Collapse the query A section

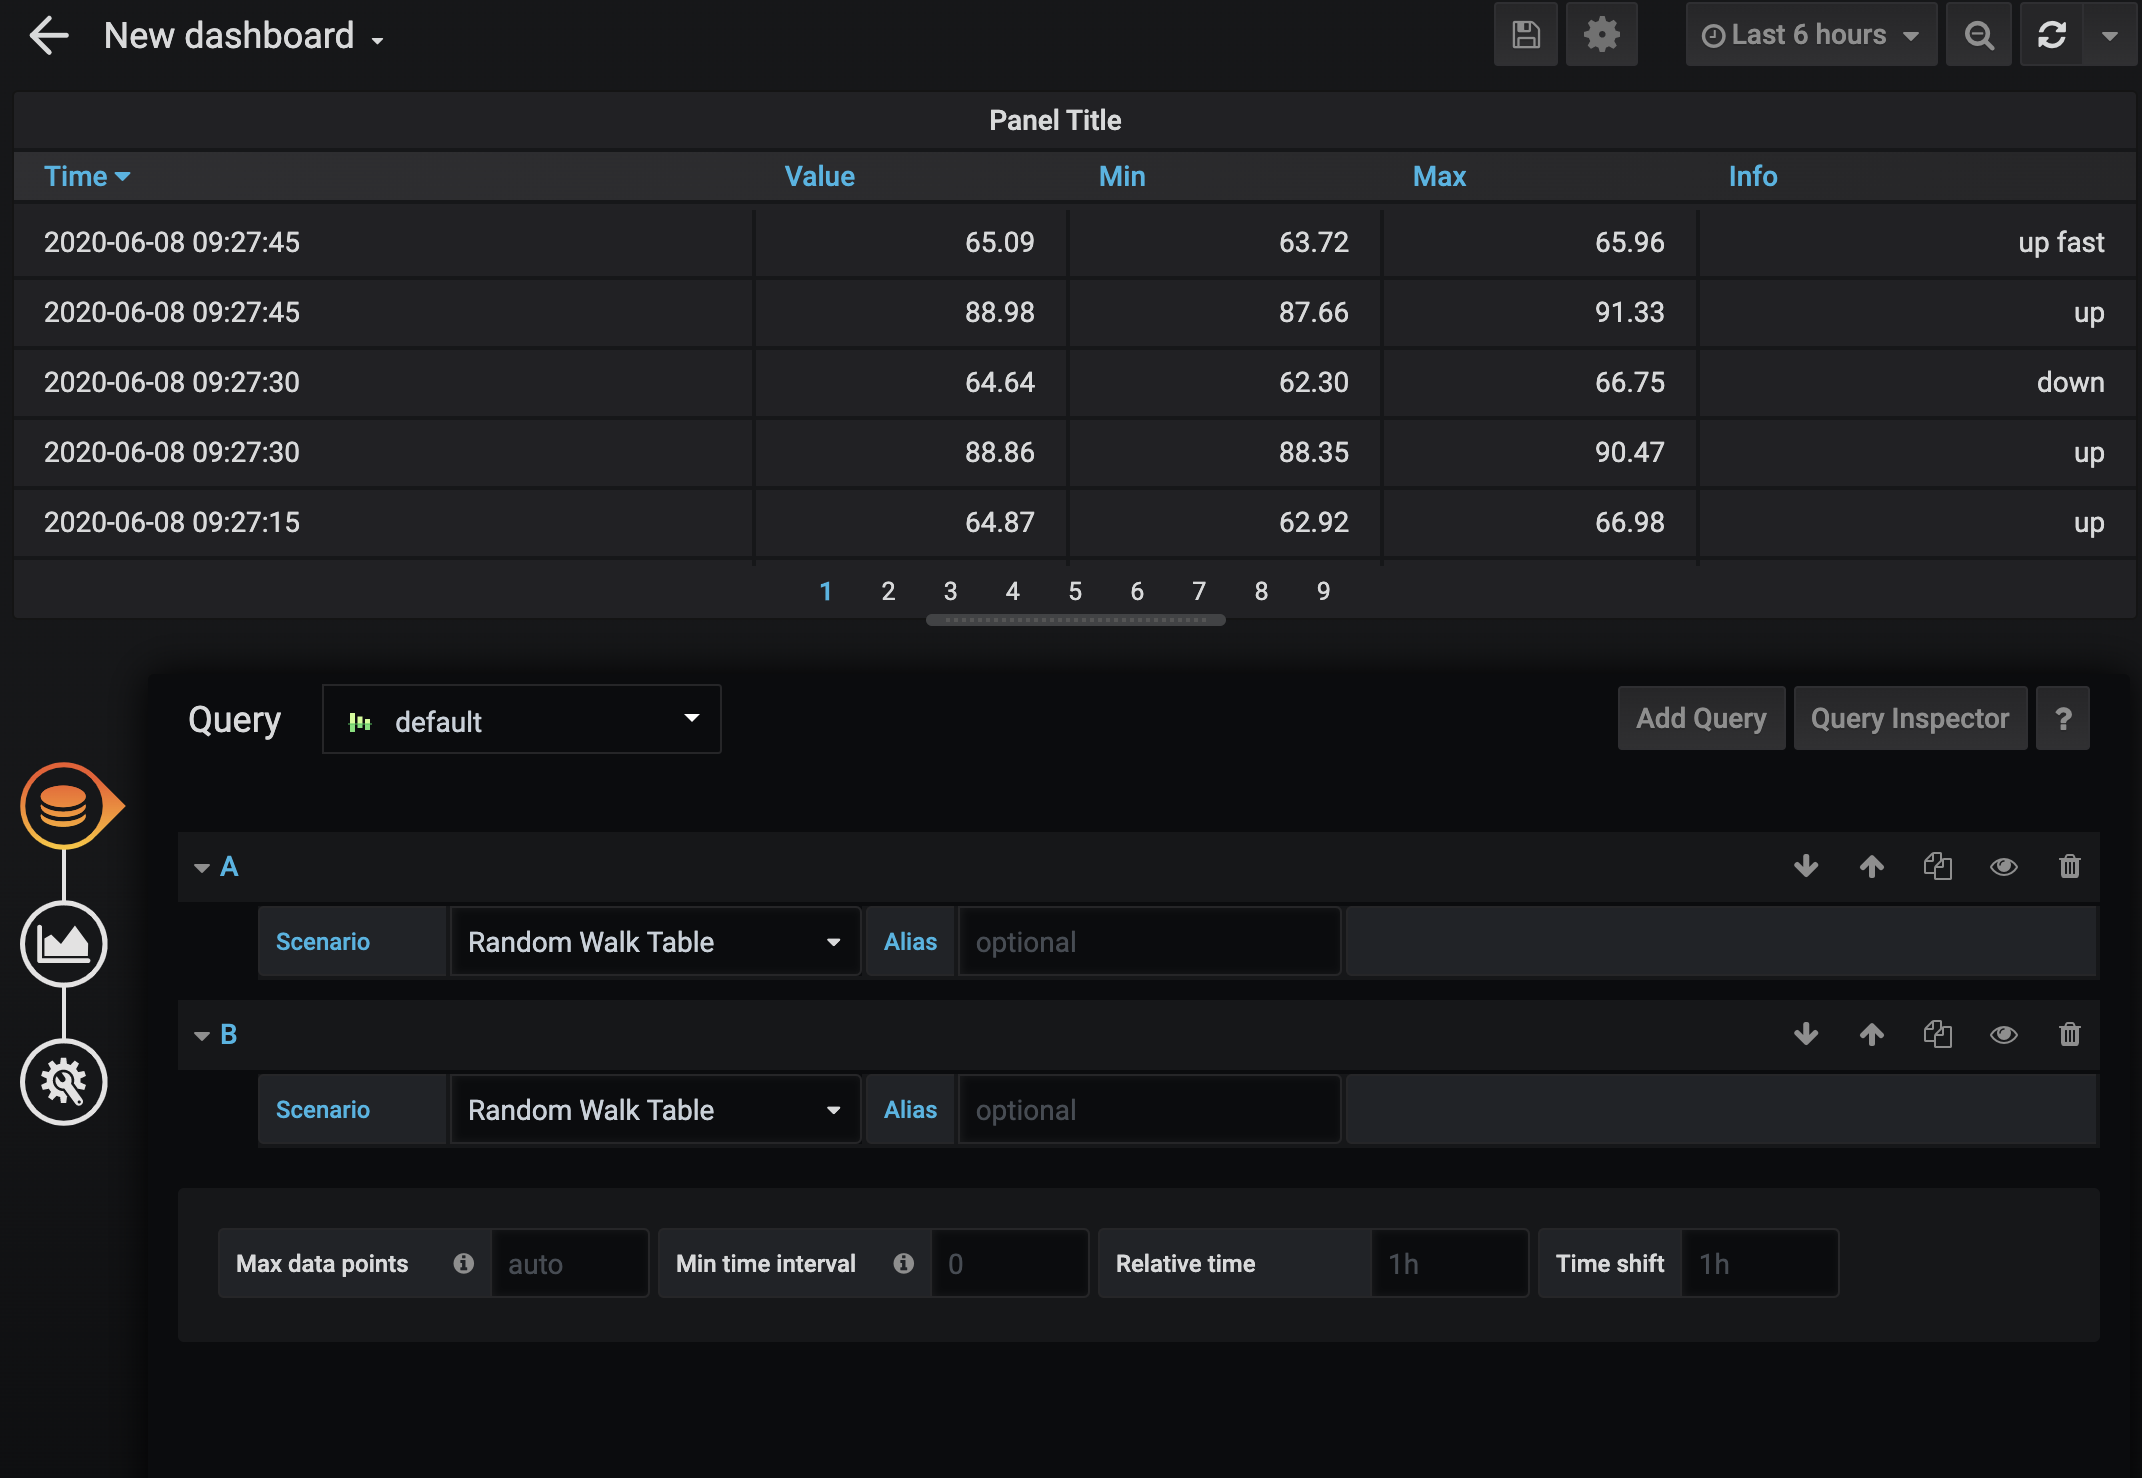201,866
